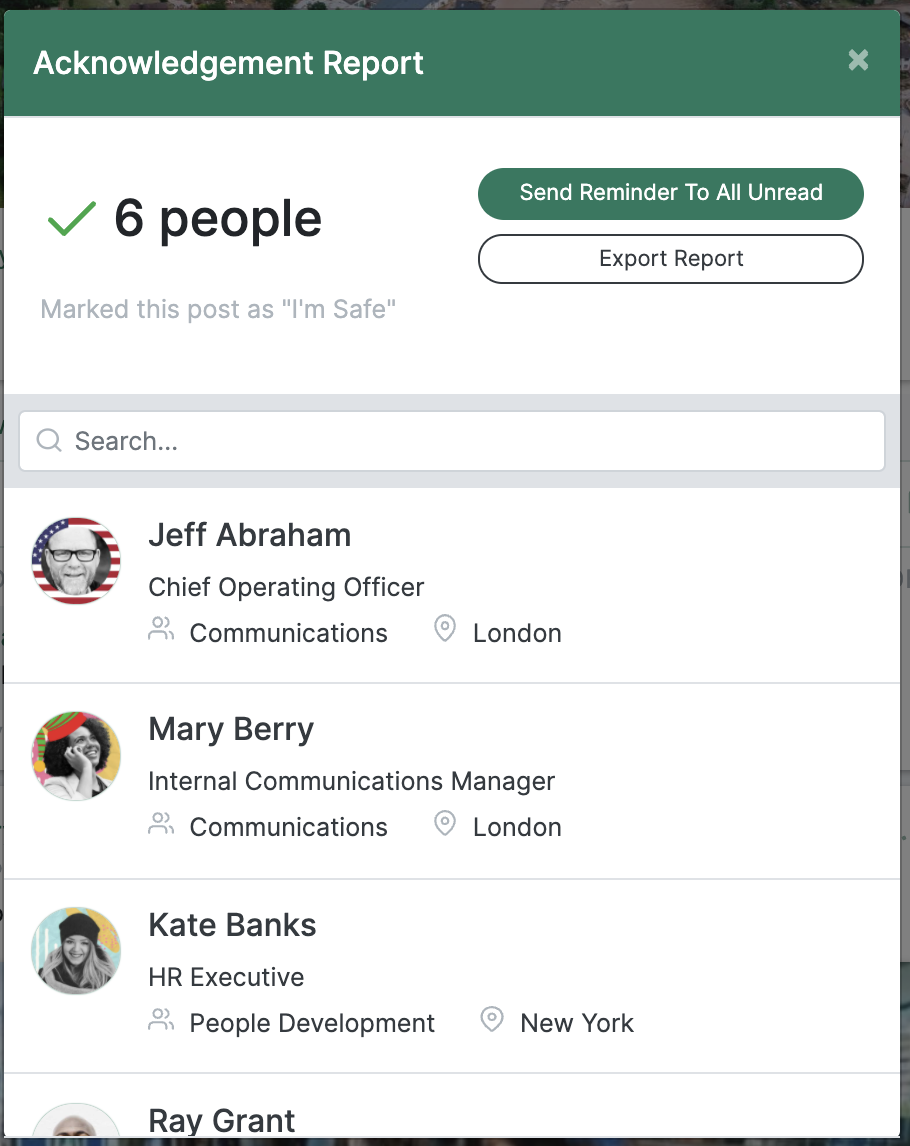Click Mary Berry's department people icon
The width and height of the screenshot is (910, 1146).
pos(161,824)
